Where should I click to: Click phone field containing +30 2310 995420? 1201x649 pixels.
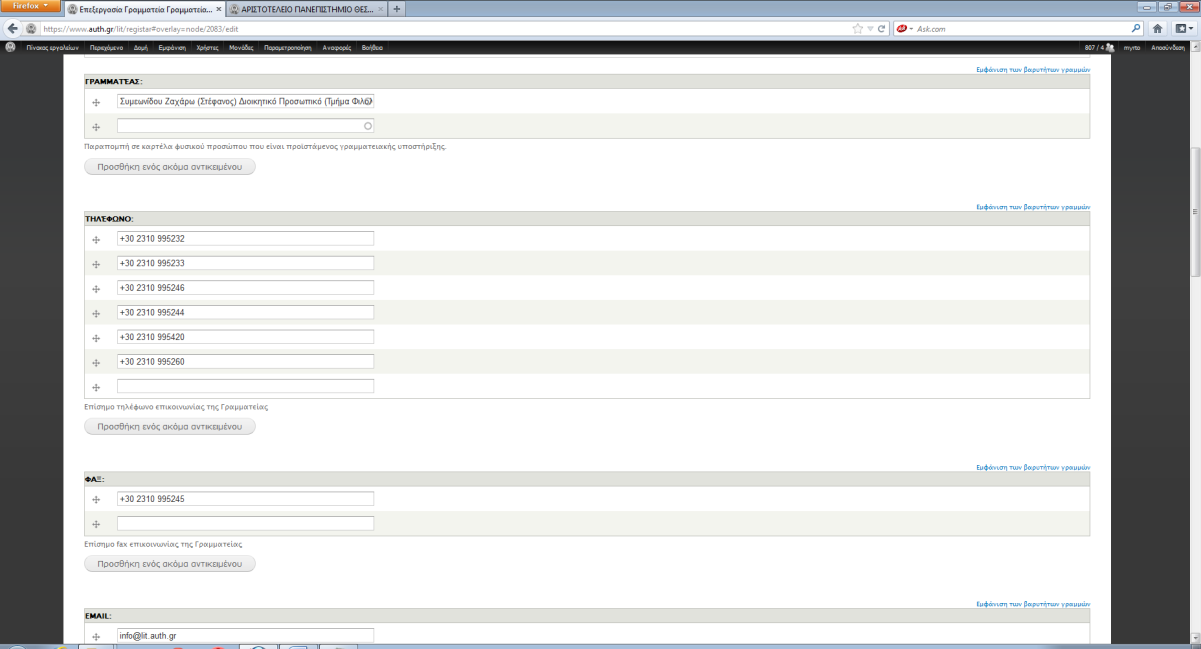[245, 337]
